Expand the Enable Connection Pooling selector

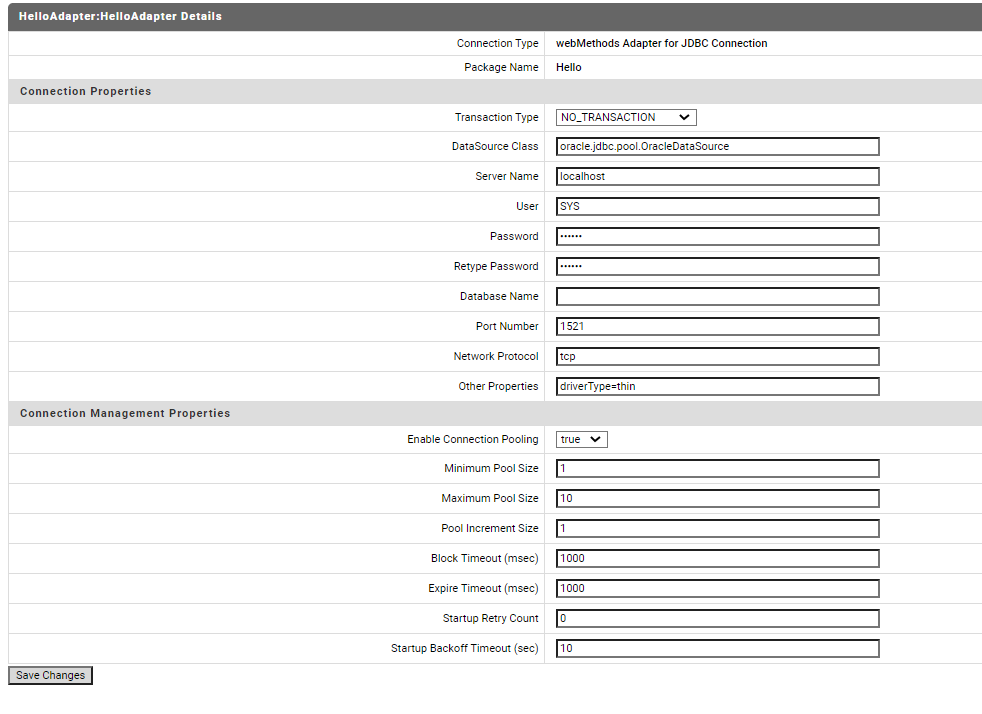point(581,439)
